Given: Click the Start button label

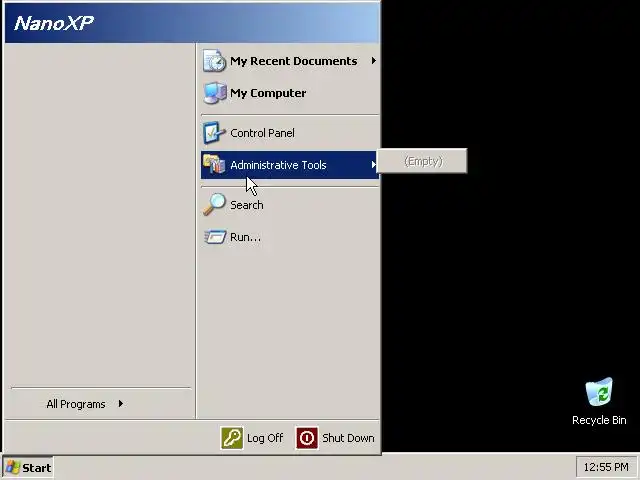Looking at the screenshot, I should pyautogui.click(x=37, y=468).
